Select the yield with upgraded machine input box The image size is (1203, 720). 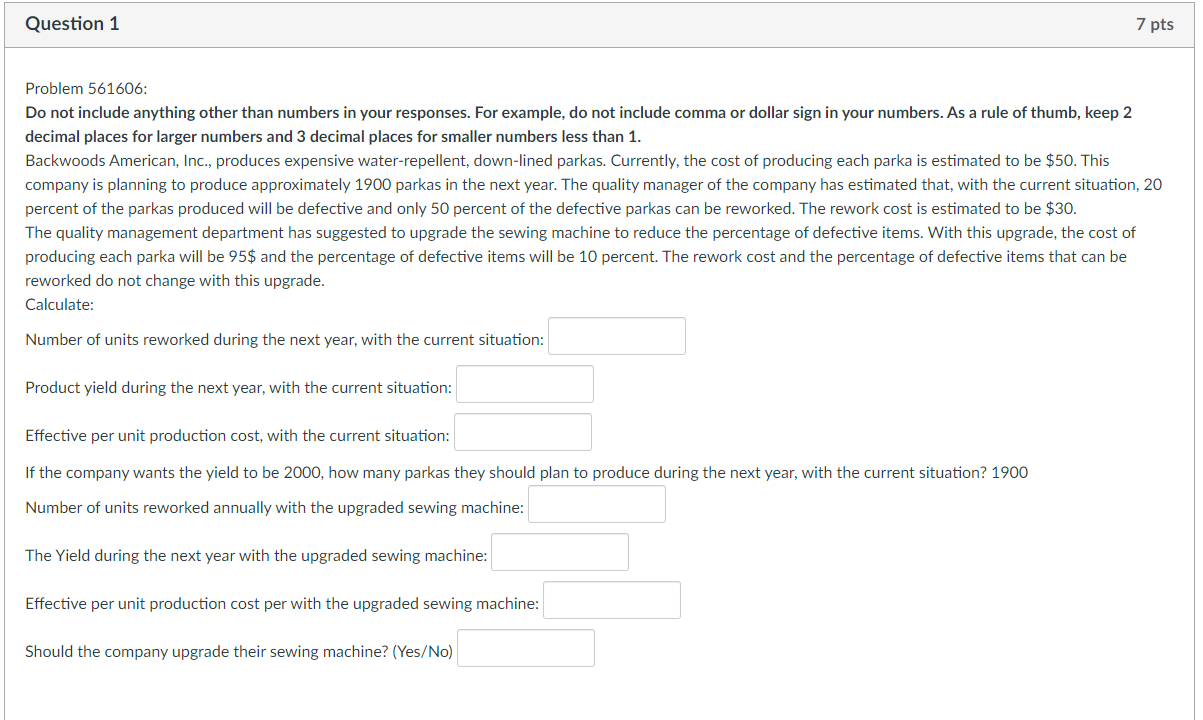tap(559, 551)
